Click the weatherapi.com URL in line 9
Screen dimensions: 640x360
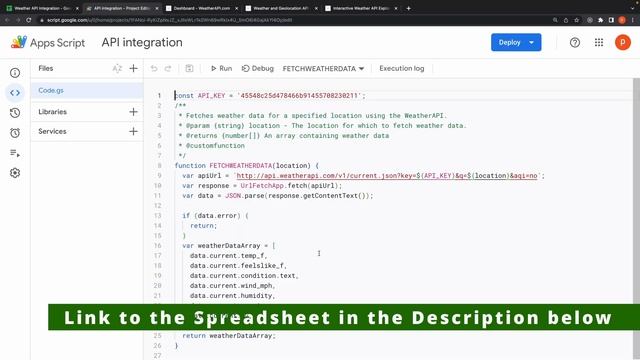pos(387,176)
